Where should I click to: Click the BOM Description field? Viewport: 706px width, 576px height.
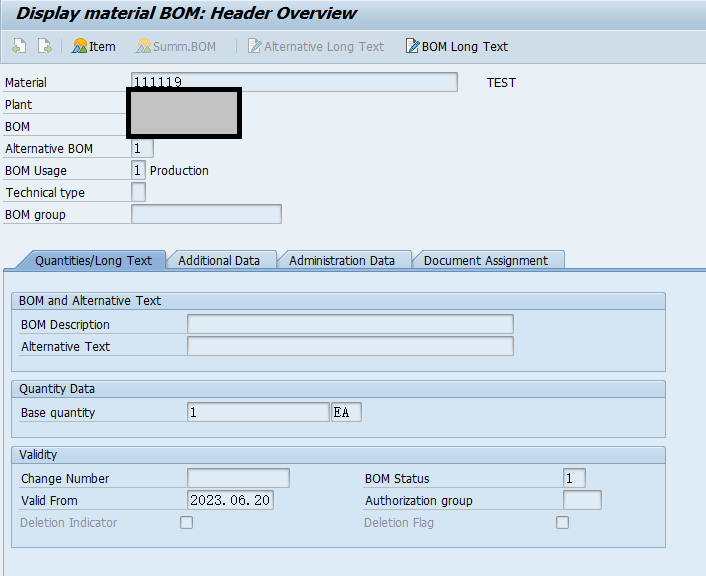click(x=350, y=324)
